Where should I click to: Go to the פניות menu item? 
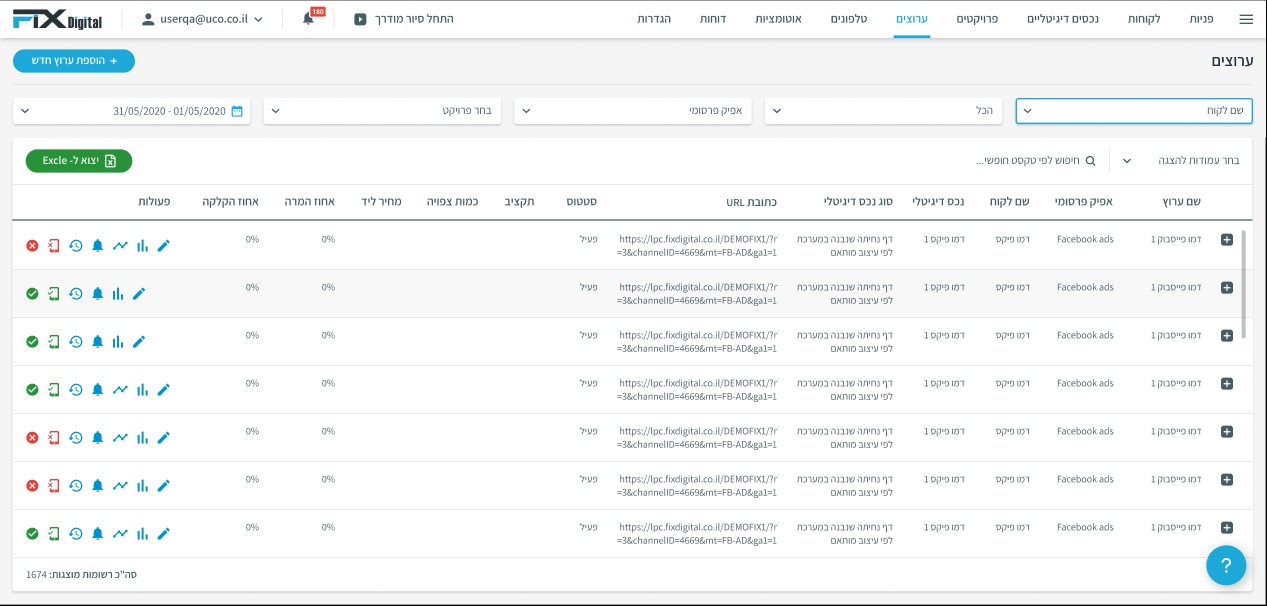[x=1201, y=19]
